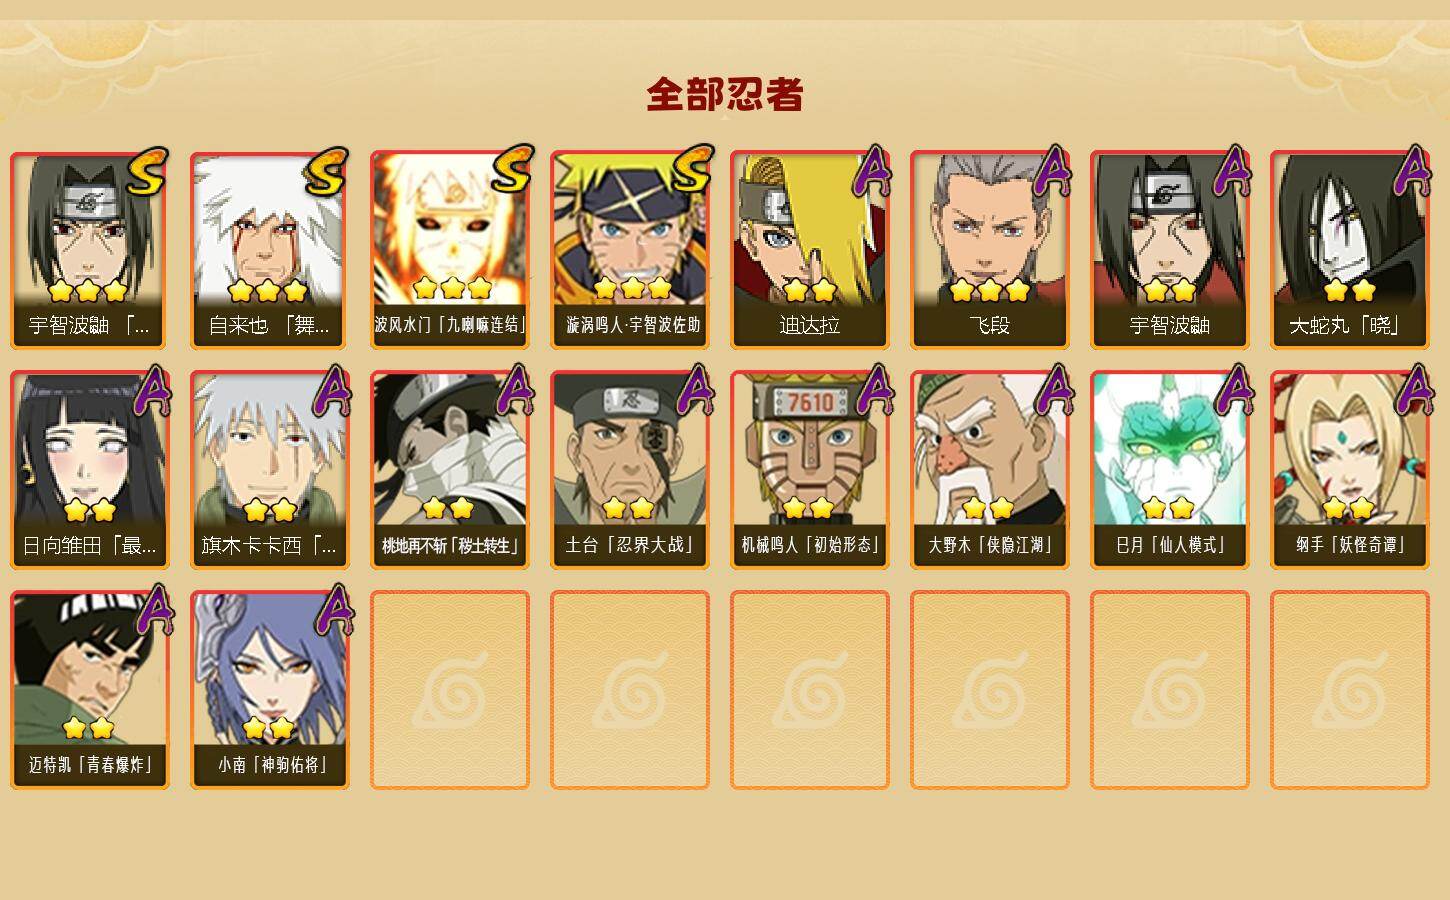Click the 小南「神驹佑将」 card
Image resolution: width=1450 pixels, height=900 pixels.
click(270, 690)
